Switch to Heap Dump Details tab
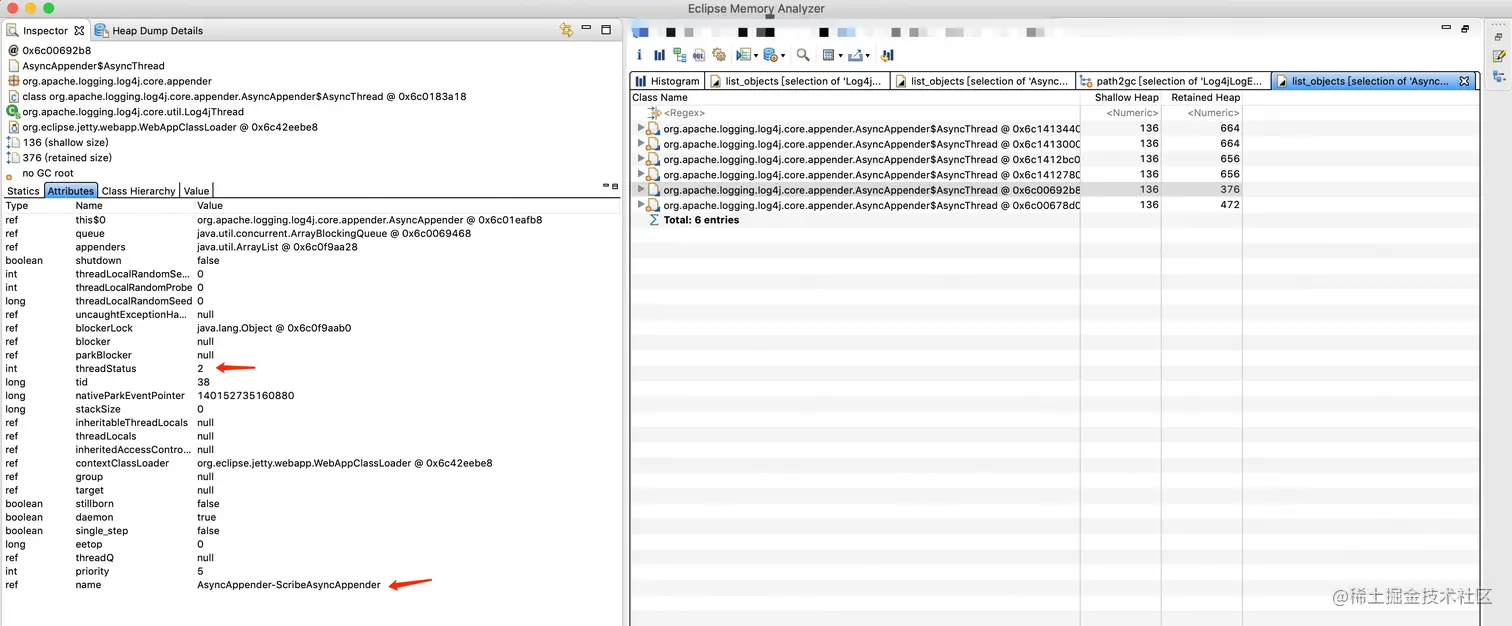 [149, 31]
